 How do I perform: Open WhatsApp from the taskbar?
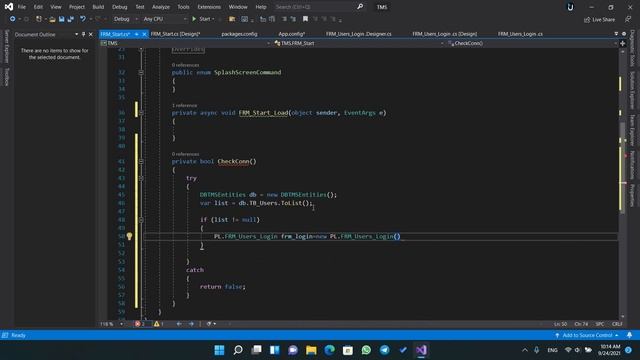pyautogui.click(x=366, y=350)
